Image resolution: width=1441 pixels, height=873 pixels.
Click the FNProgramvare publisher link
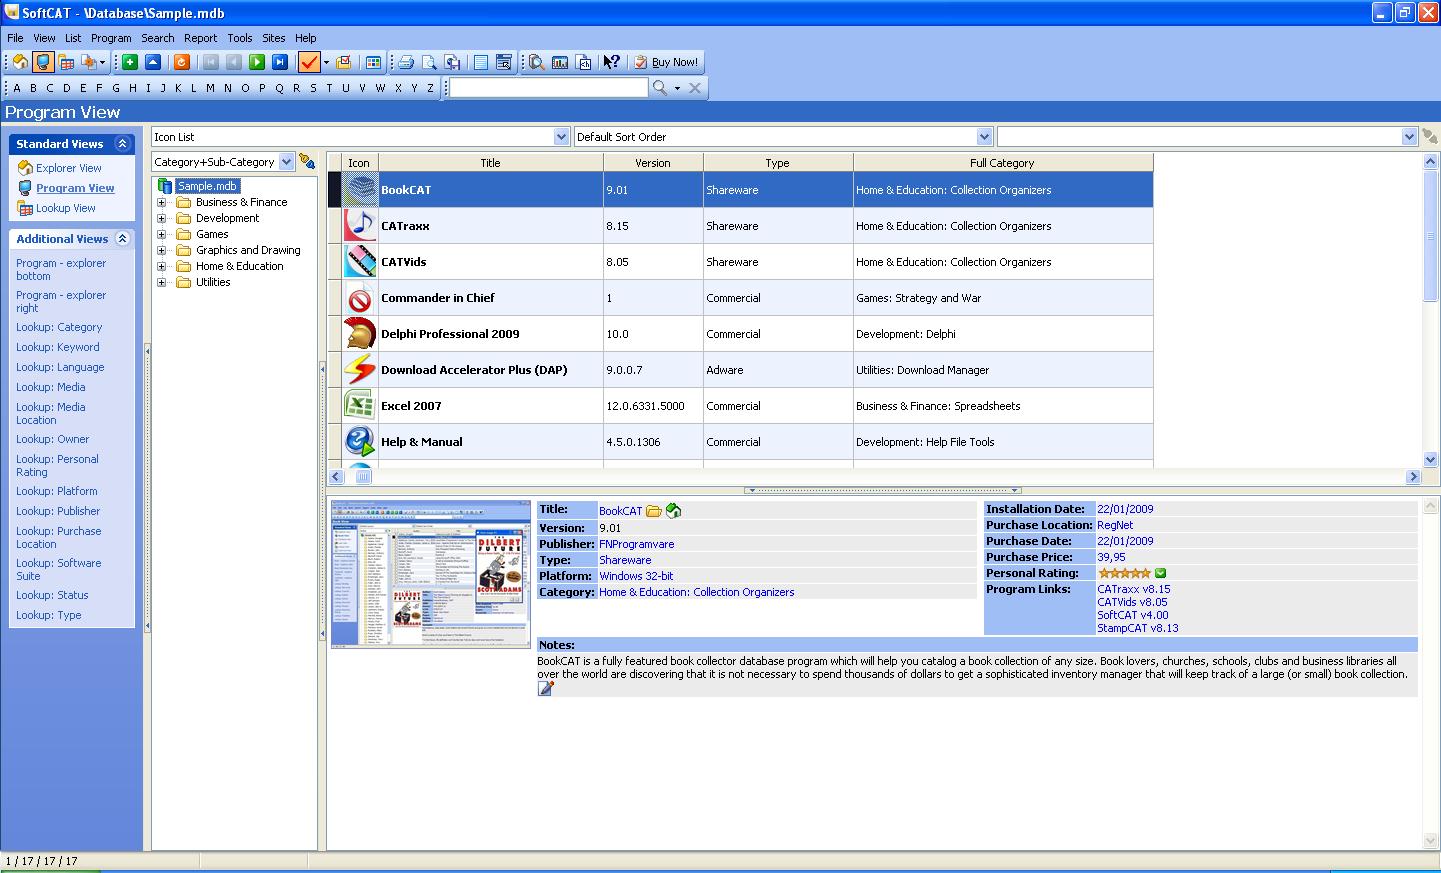(636, 544)
